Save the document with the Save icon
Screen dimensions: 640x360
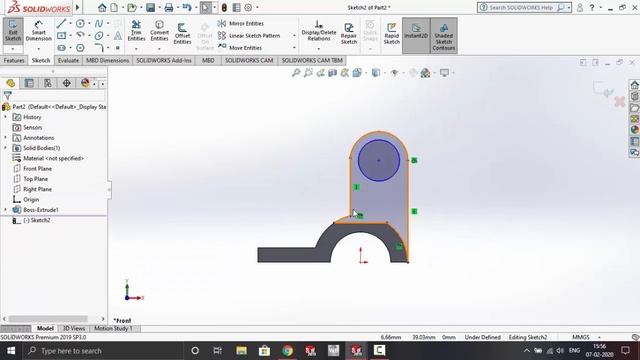click(150, 7)
